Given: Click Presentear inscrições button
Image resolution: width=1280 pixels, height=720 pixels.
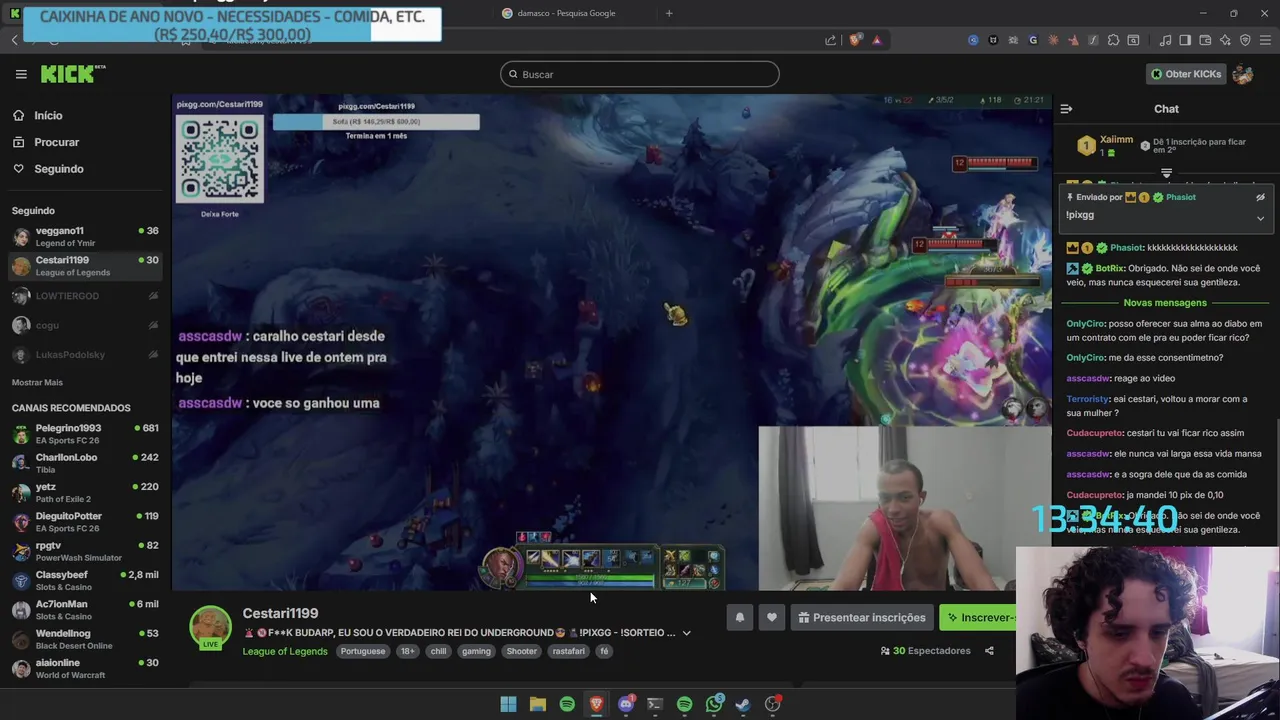Looking at the screenshot, I should click(x=862, y=618).
